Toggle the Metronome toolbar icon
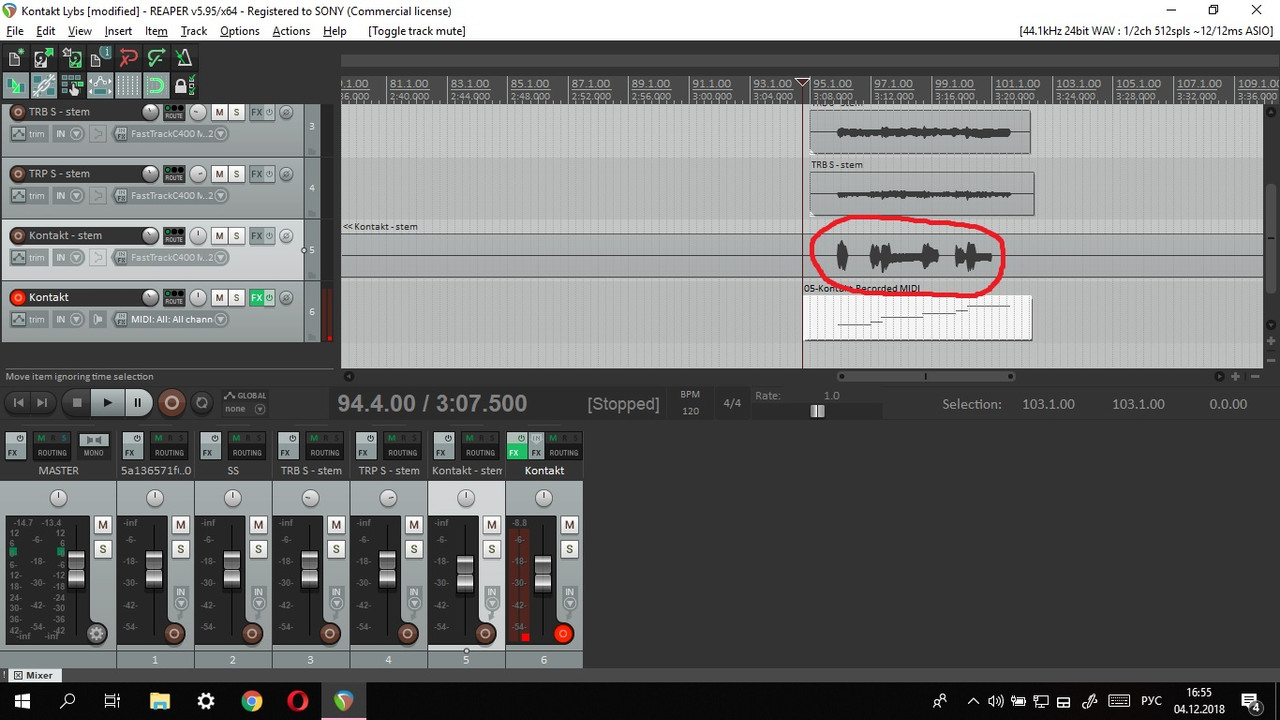This screenshot has width=1280, height=720. [184, 59]
